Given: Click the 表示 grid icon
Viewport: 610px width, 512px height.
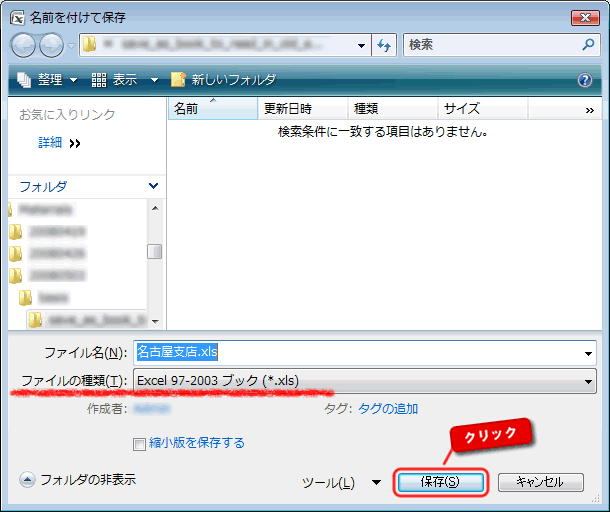Looking at the screenshot, I should point(99,80).
